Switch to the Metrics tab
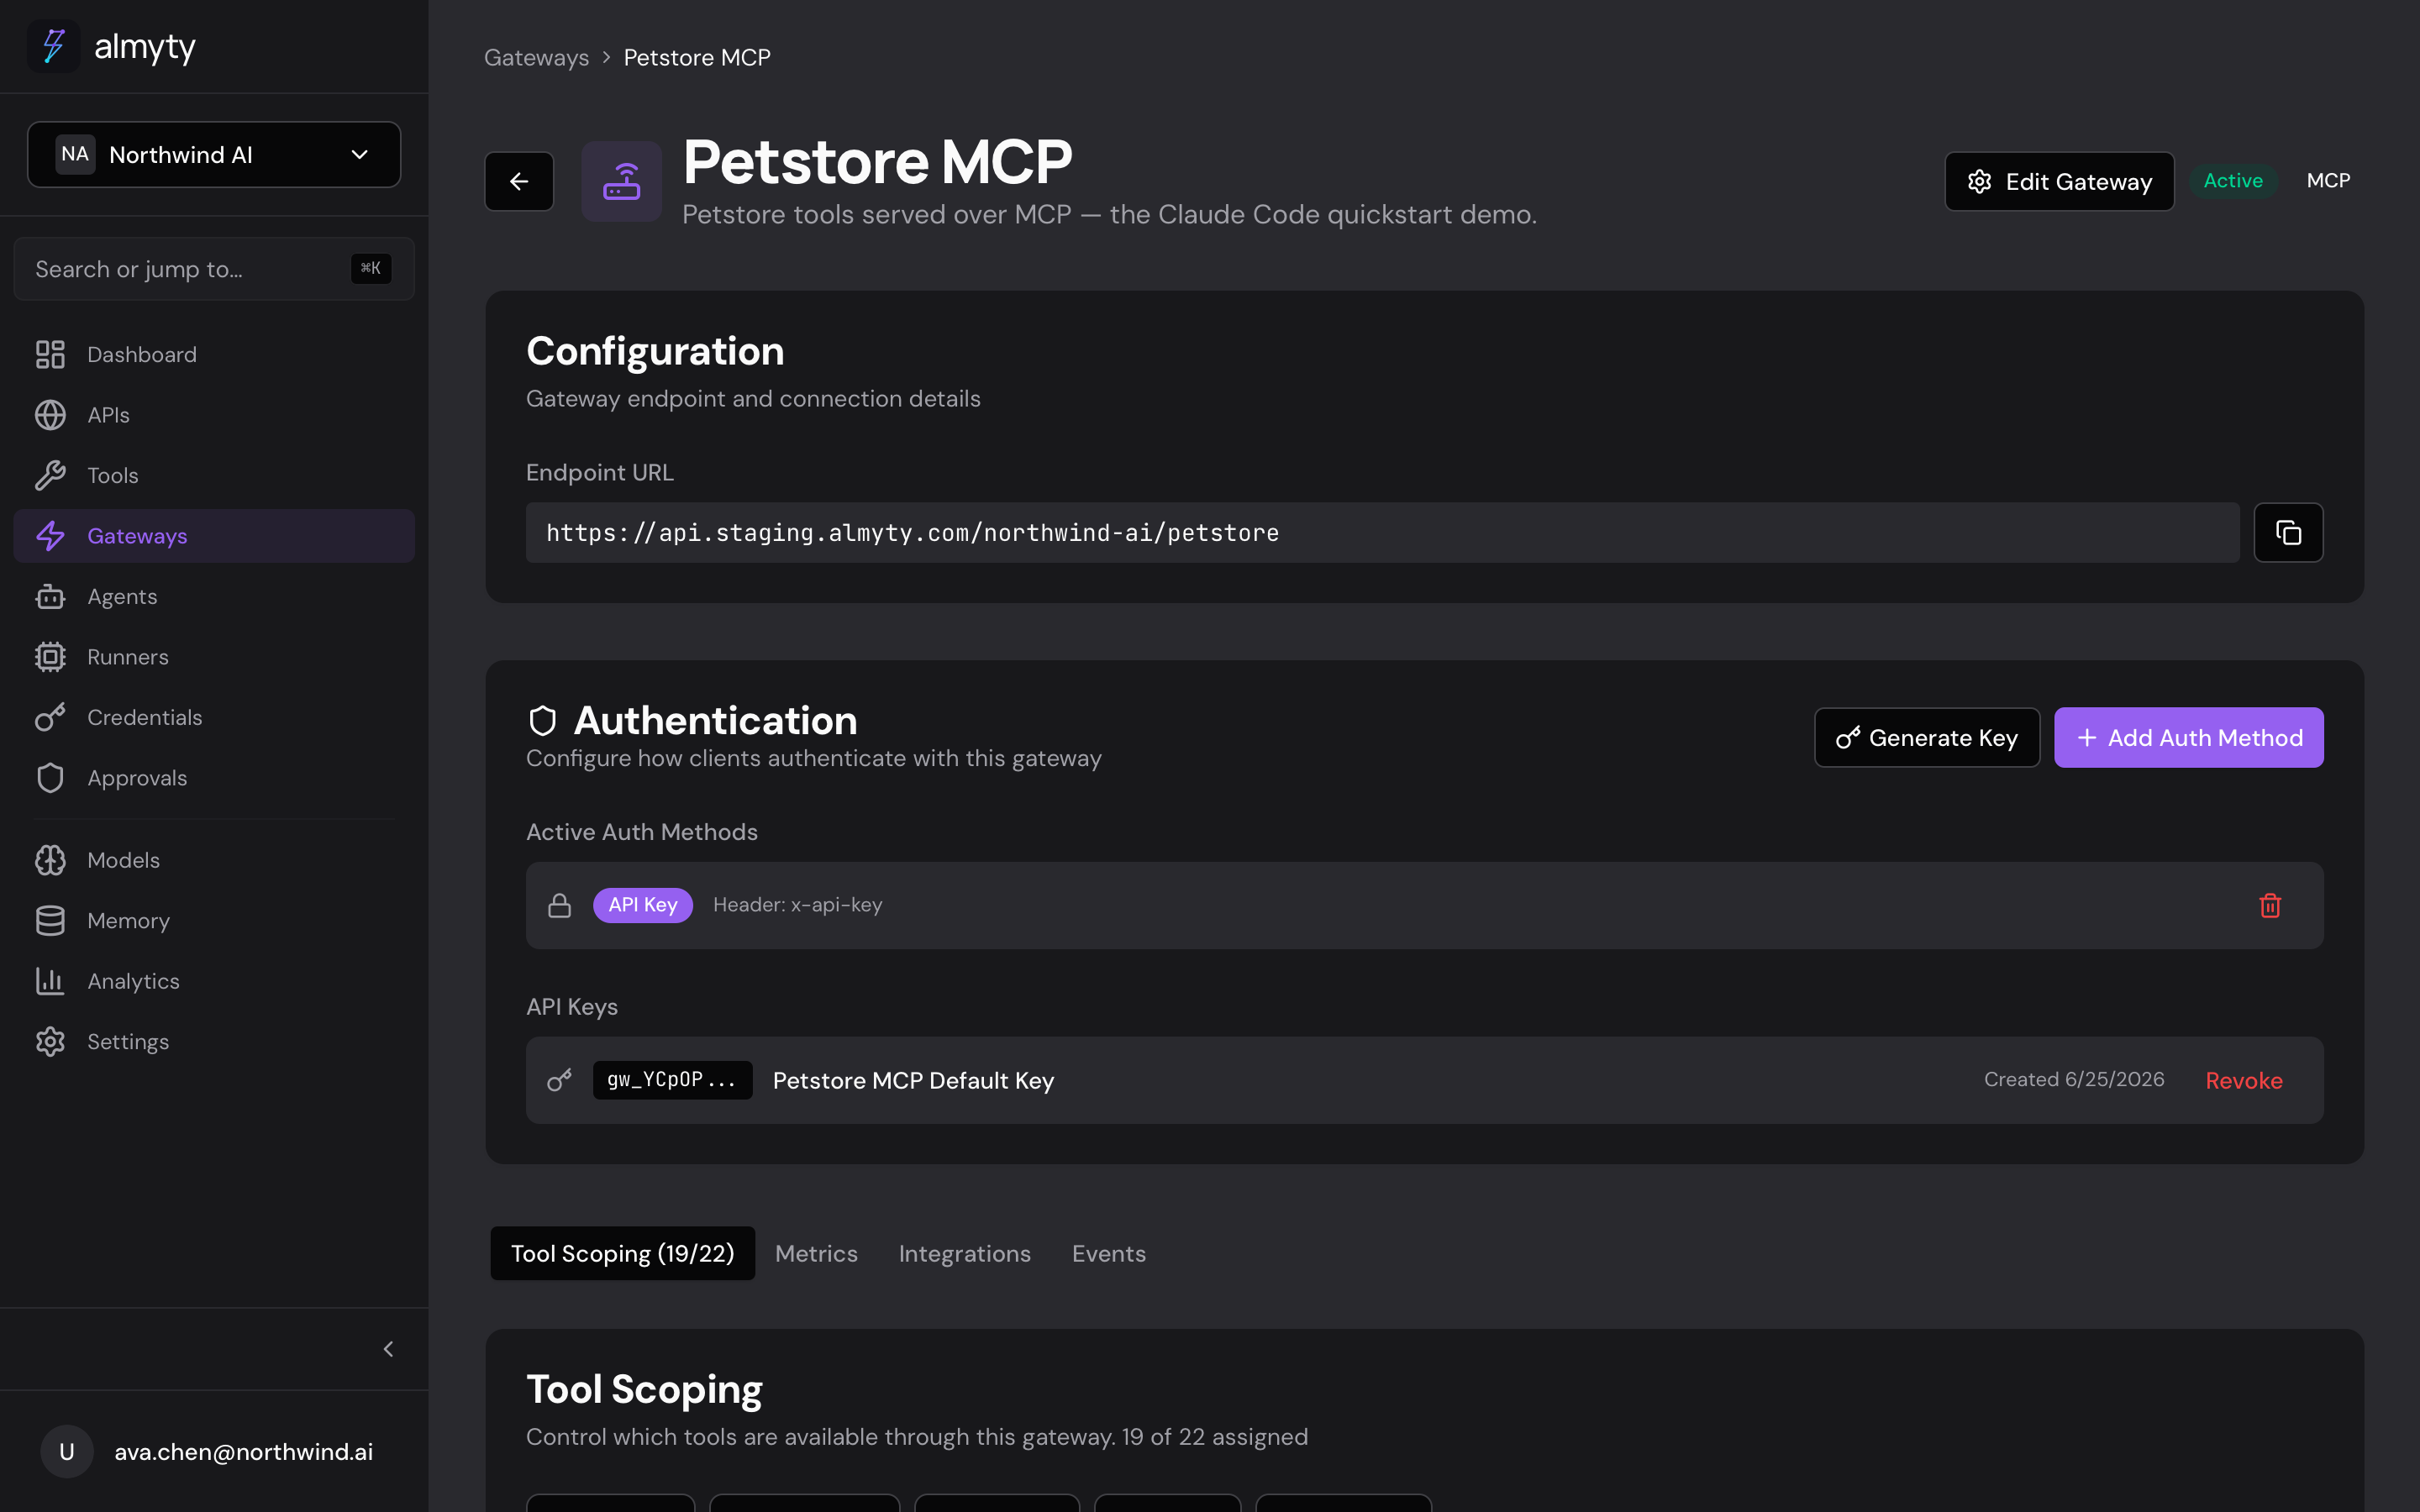 click(816, 1253)
